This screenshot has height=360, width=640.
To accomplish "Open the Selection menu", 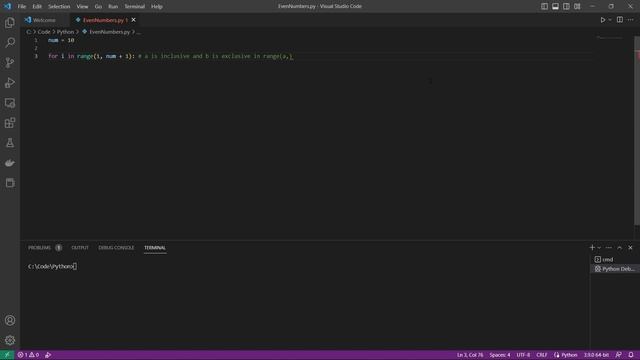I will point(59,7).
